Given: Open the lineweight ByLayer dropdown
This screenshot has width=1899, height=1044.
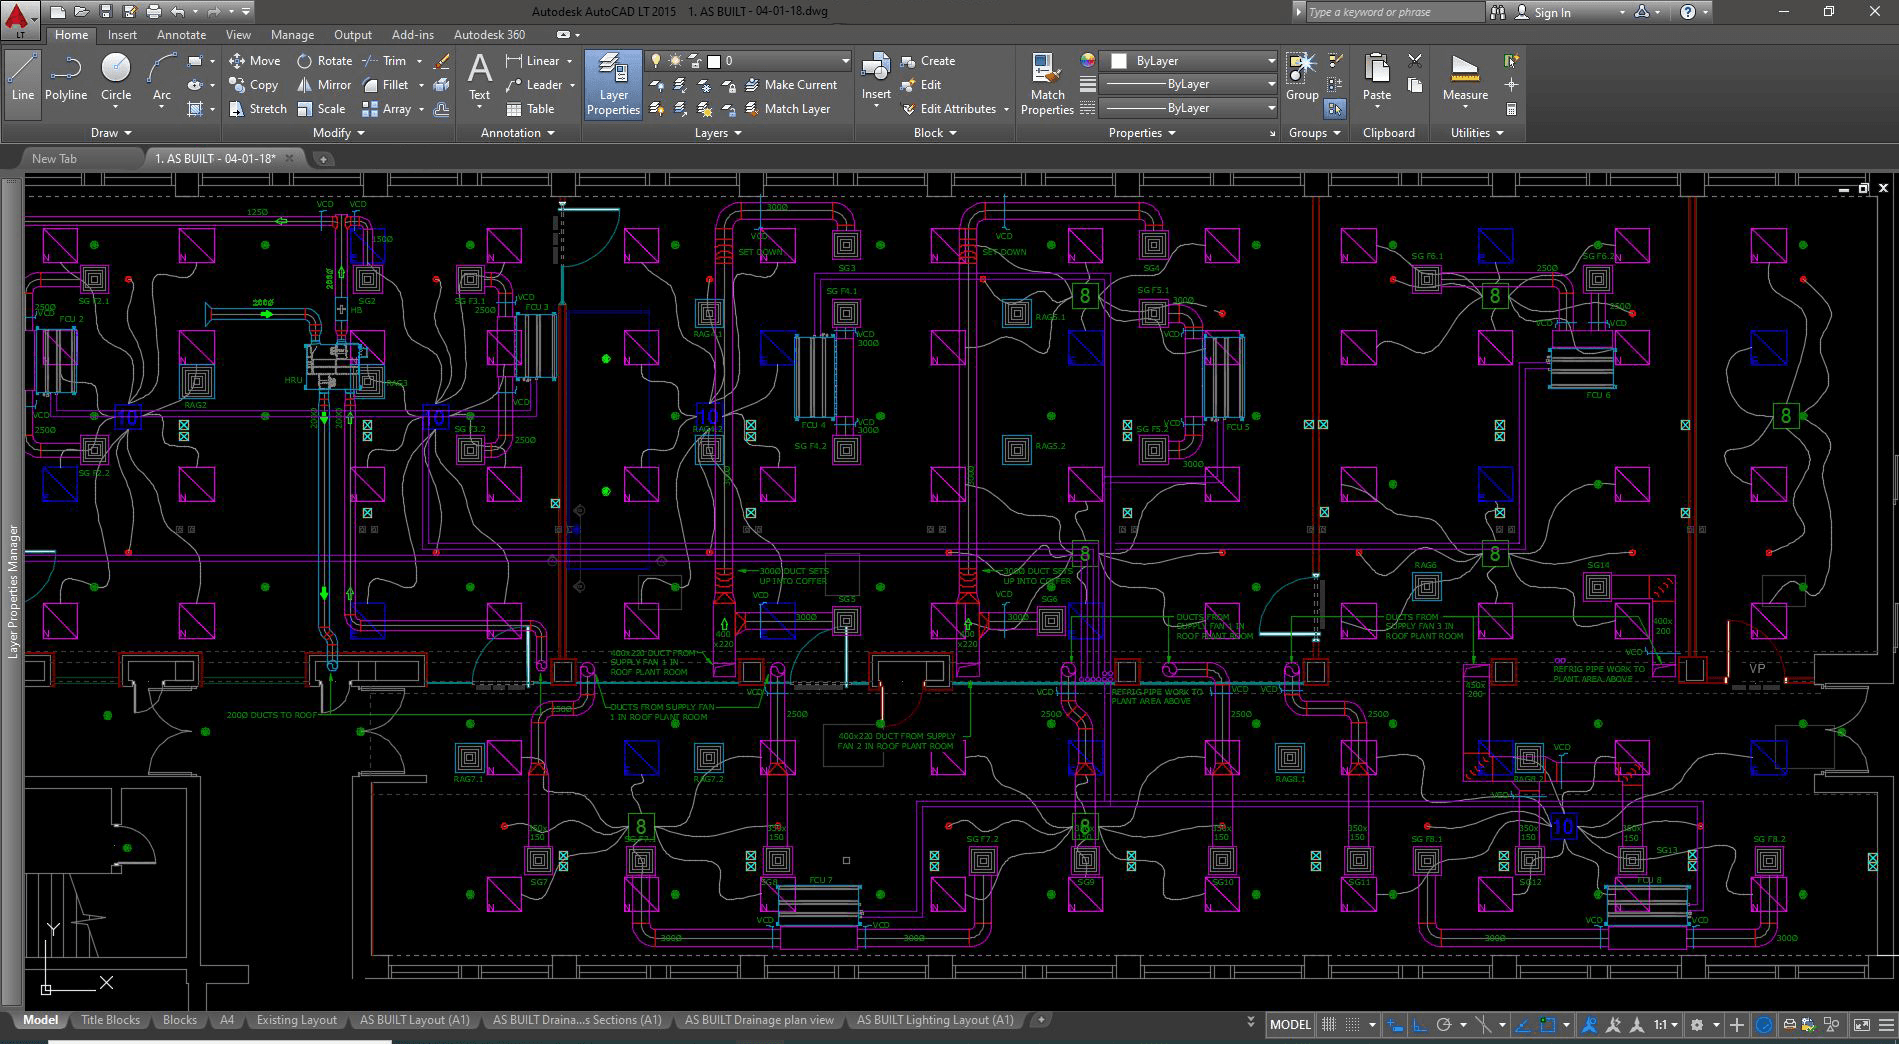Looking at the screenshot, I should [x=1188, y=85].
